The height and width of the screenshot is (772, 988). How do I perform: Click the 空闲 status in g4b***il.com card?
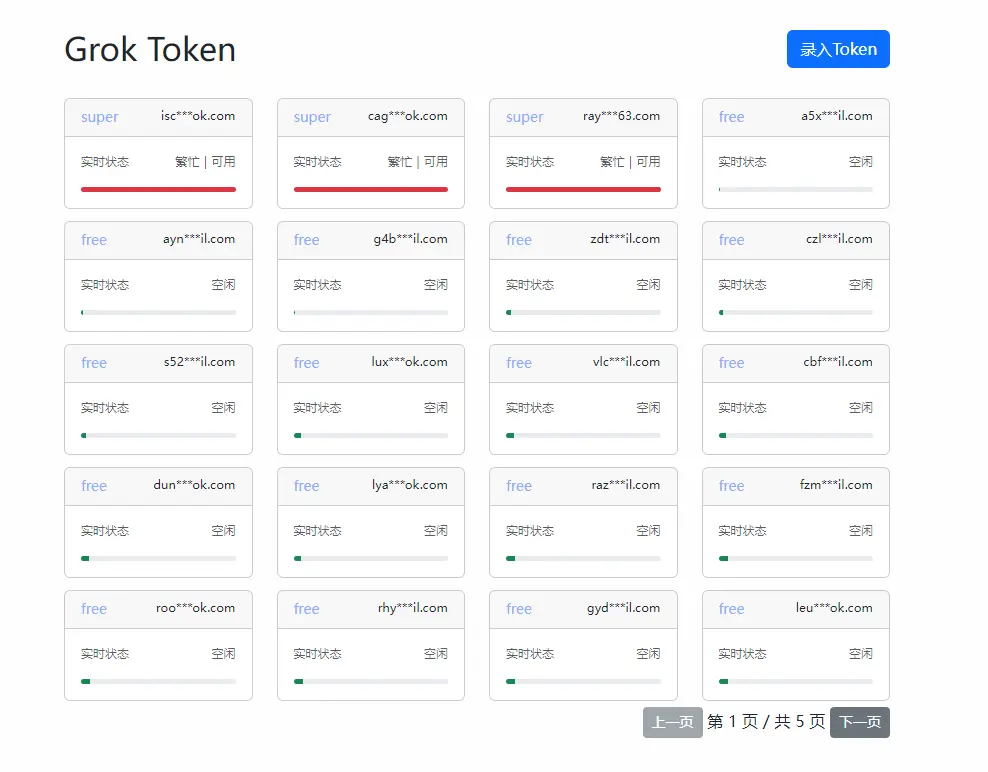point(435,285)
